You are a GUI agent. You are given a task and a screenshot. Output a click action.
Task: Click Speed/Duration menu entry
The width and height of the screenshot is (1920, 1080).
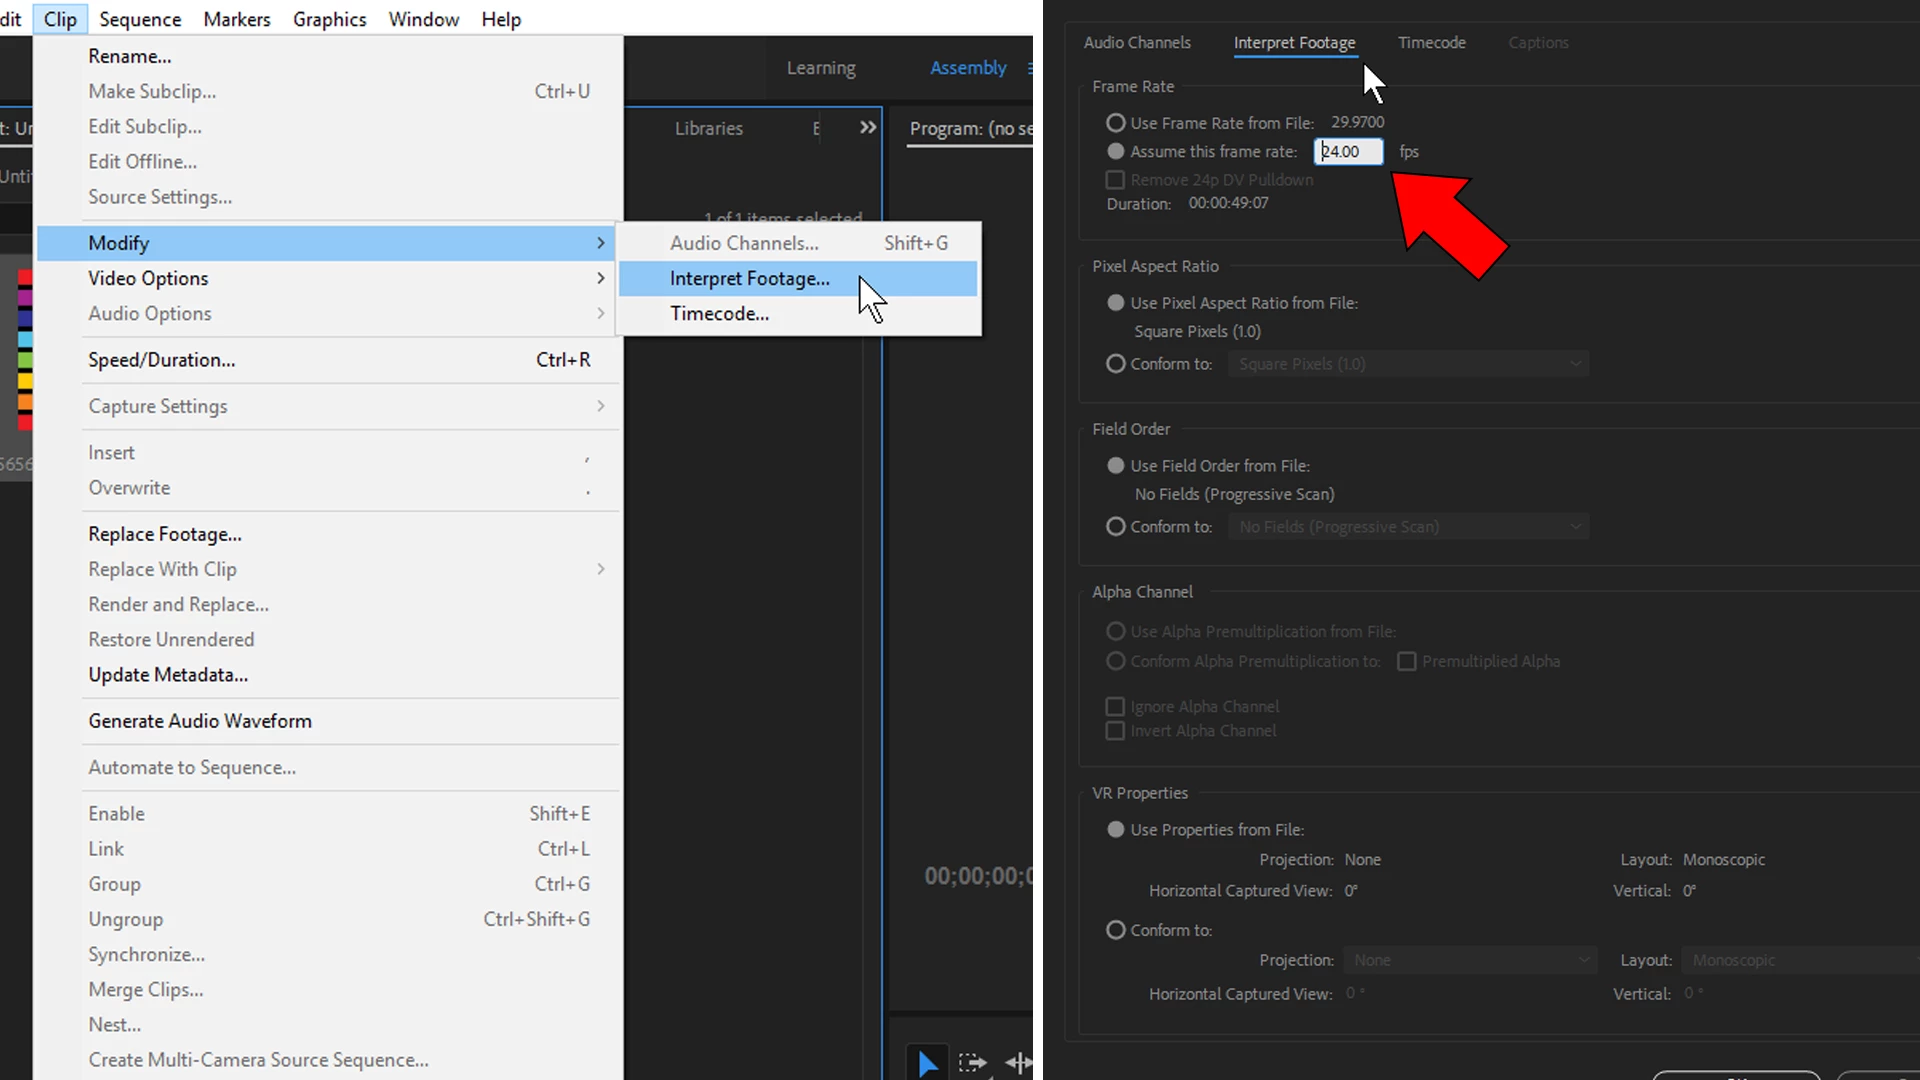162,360
